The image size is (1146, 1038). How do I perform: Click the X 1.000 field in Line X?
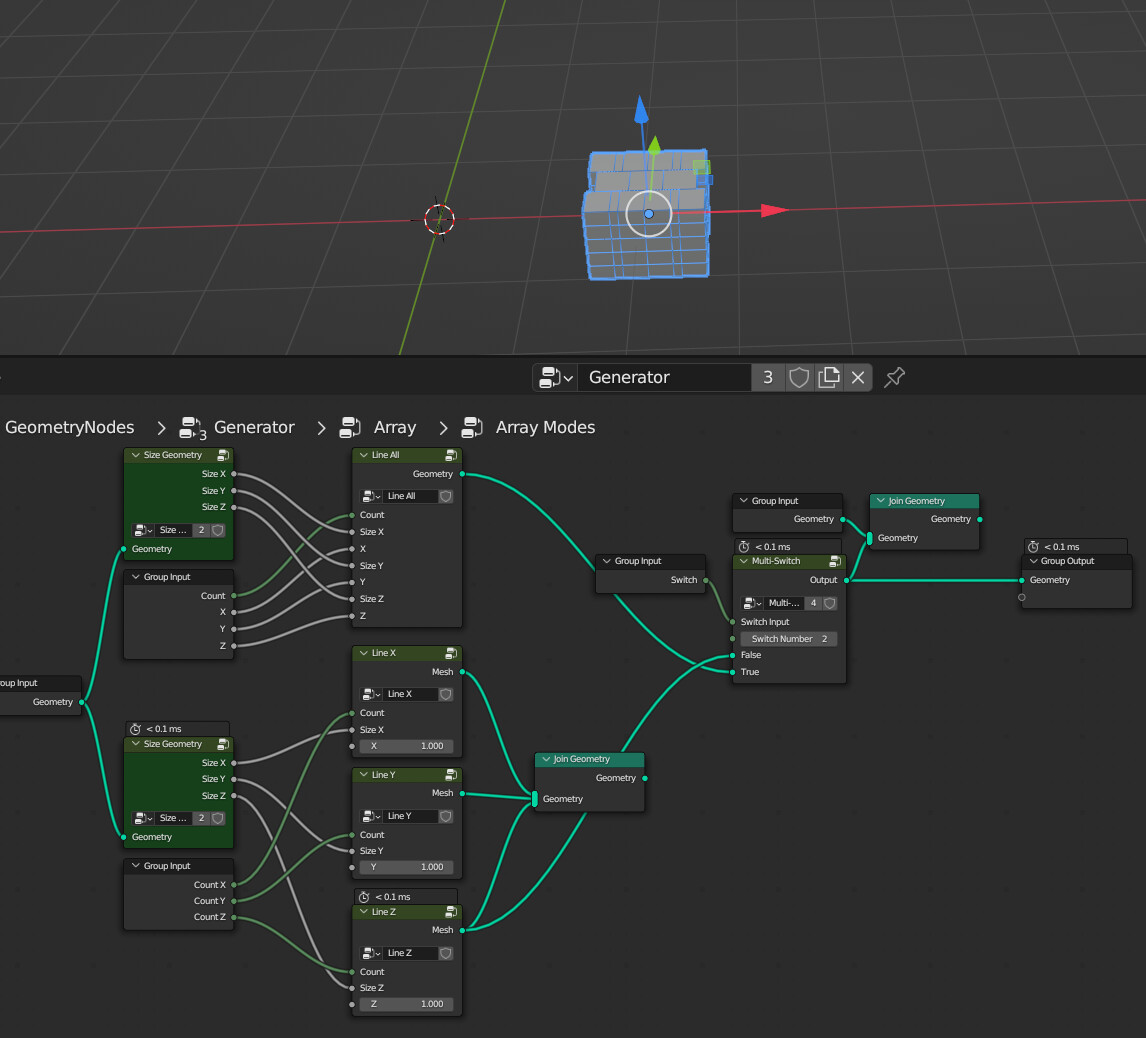(x=406, y=746)
